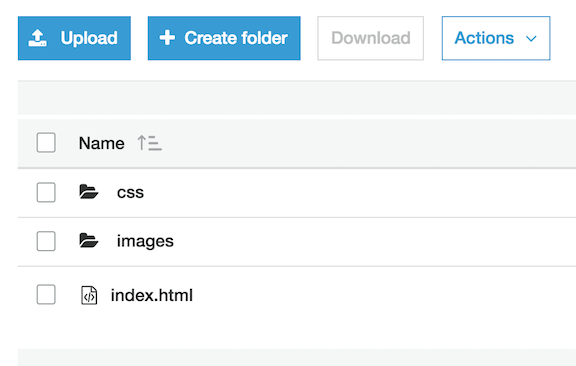Open the images folder link
This screenshot has width=576, height=366.
pyautogui.click(x=145, y=241)
